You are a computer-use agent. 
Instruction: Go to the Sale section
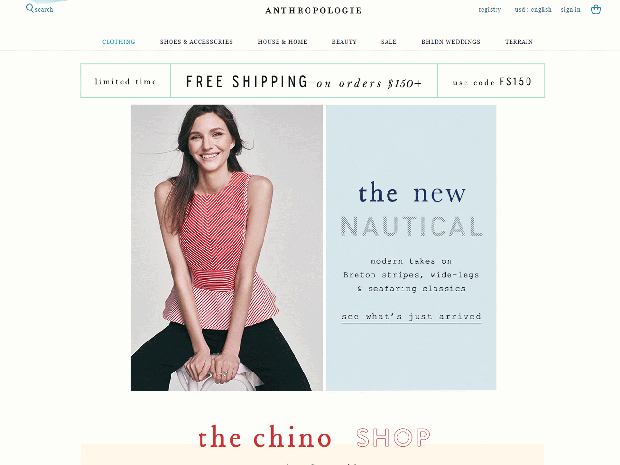point(389,42)
